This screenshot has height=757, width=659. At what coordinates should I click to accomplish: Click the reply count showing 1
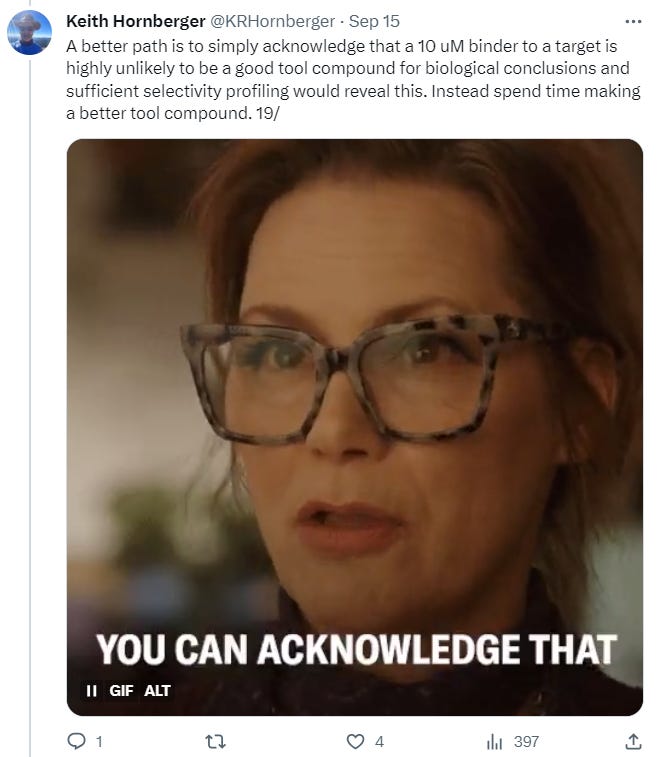(99, 742)
